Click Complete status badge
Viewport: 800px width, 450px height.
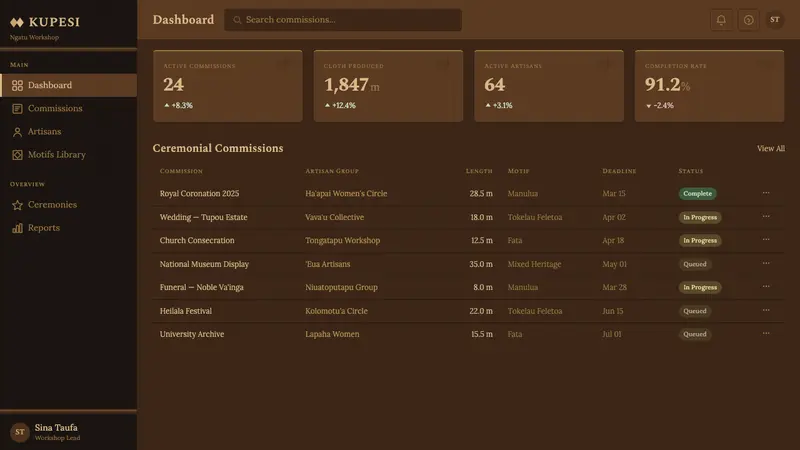697,193
